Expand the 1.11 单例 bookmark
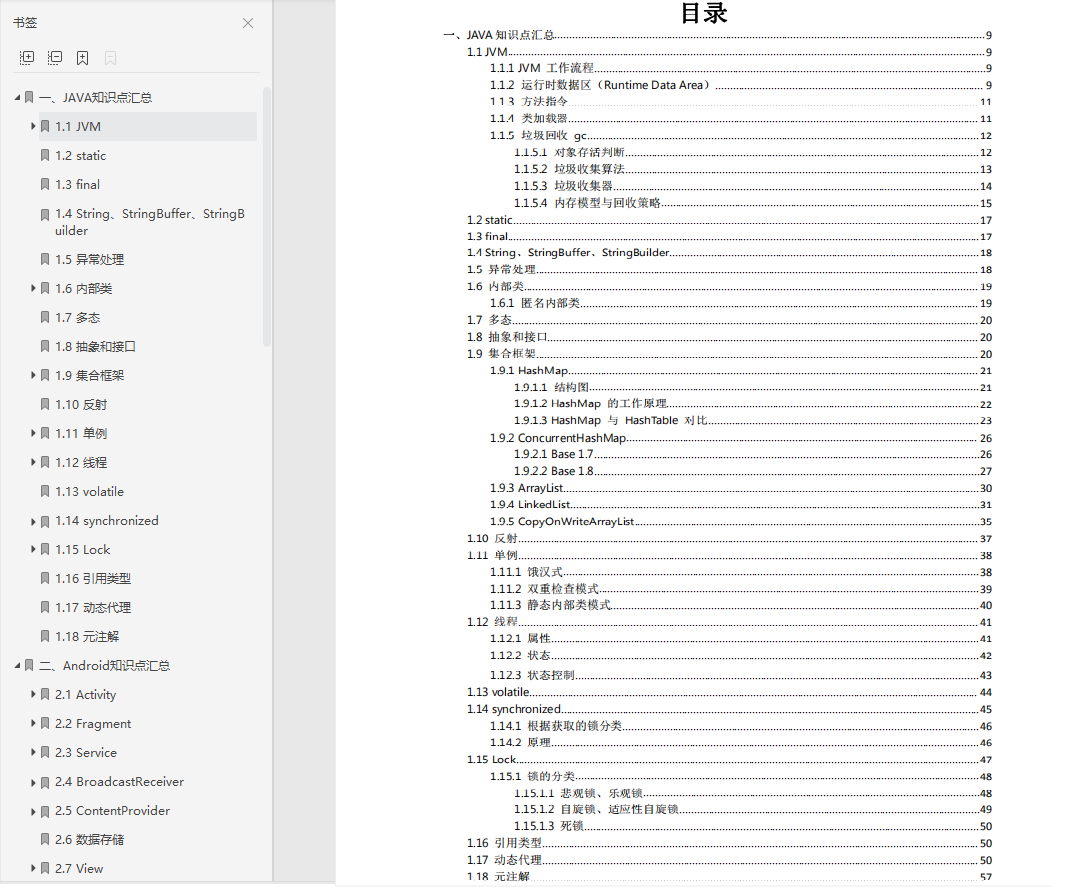Screen dimensions: 1083x889 32,433
